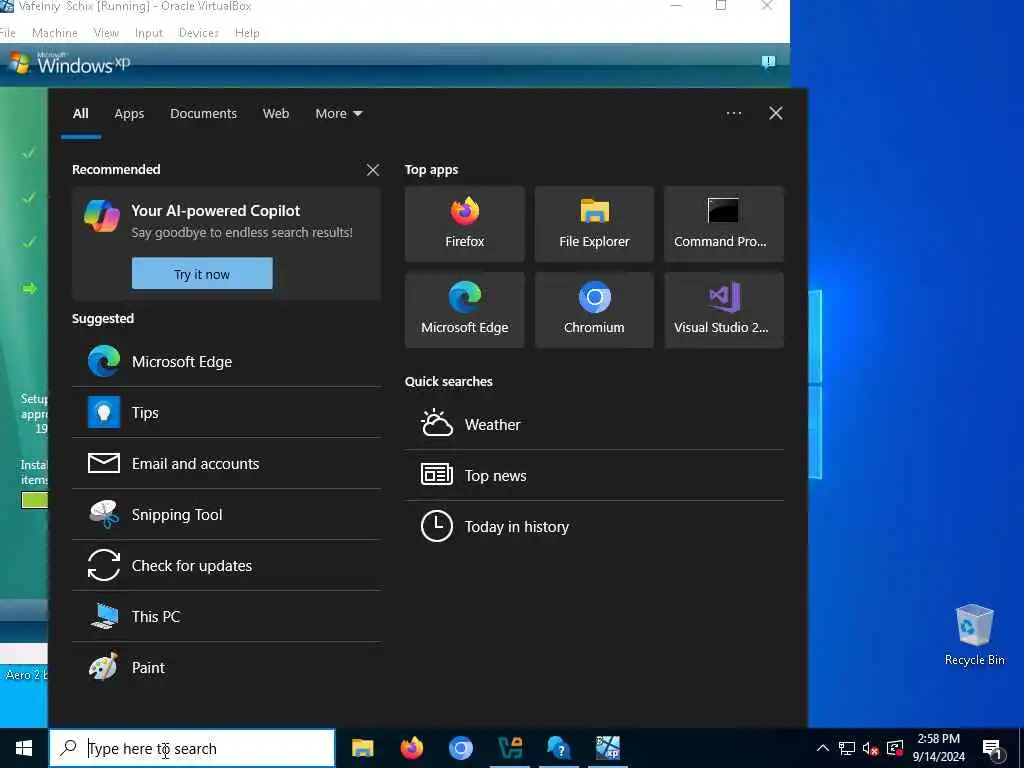Viewport: 1024px width, 768px height.
Task: Open Firefox from Top apps
Action: coord(464,224)
